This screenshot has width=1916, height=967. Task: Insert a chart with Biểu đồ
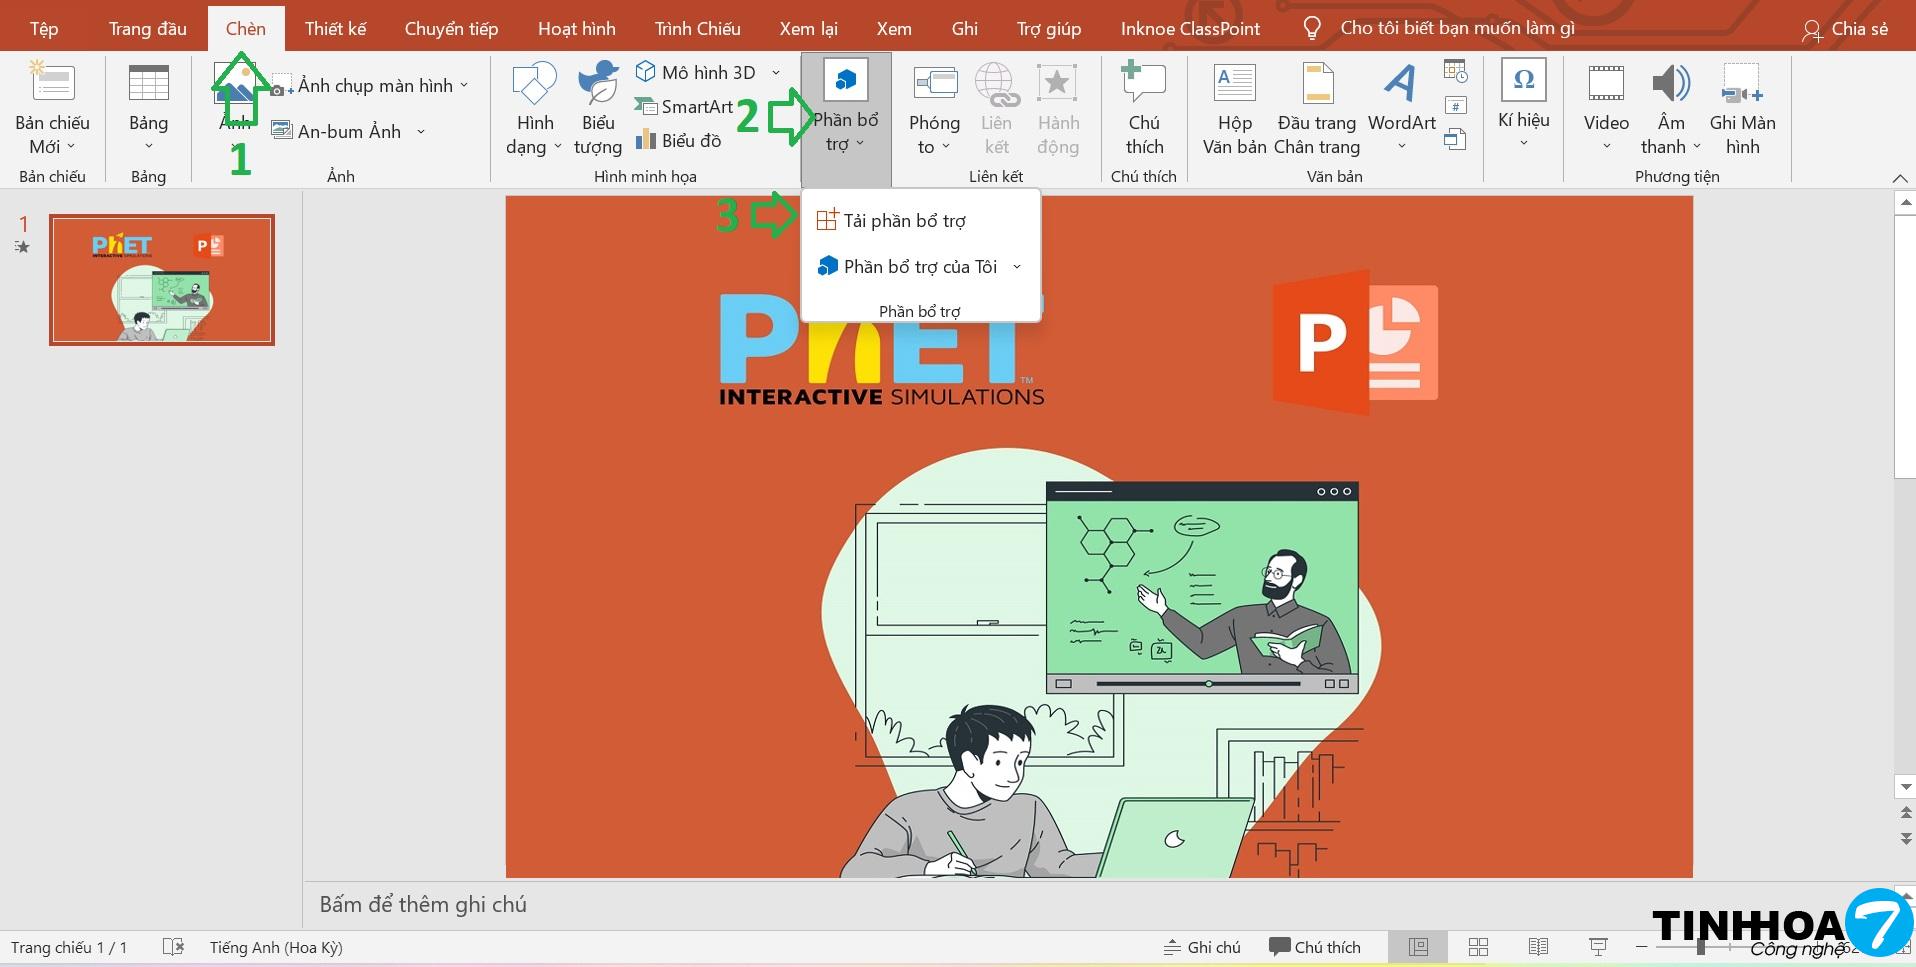pos(679,141)
